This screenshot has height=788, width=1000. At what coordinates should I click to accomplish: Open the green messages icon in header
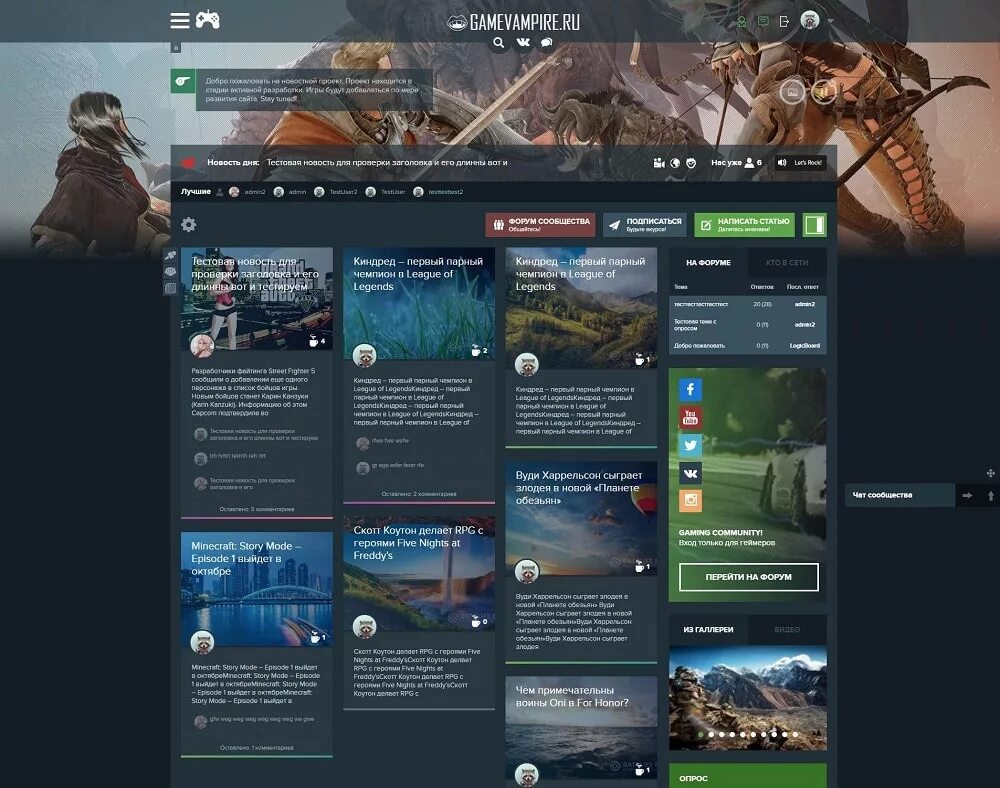pyautogui.click(x=763, y=22)
